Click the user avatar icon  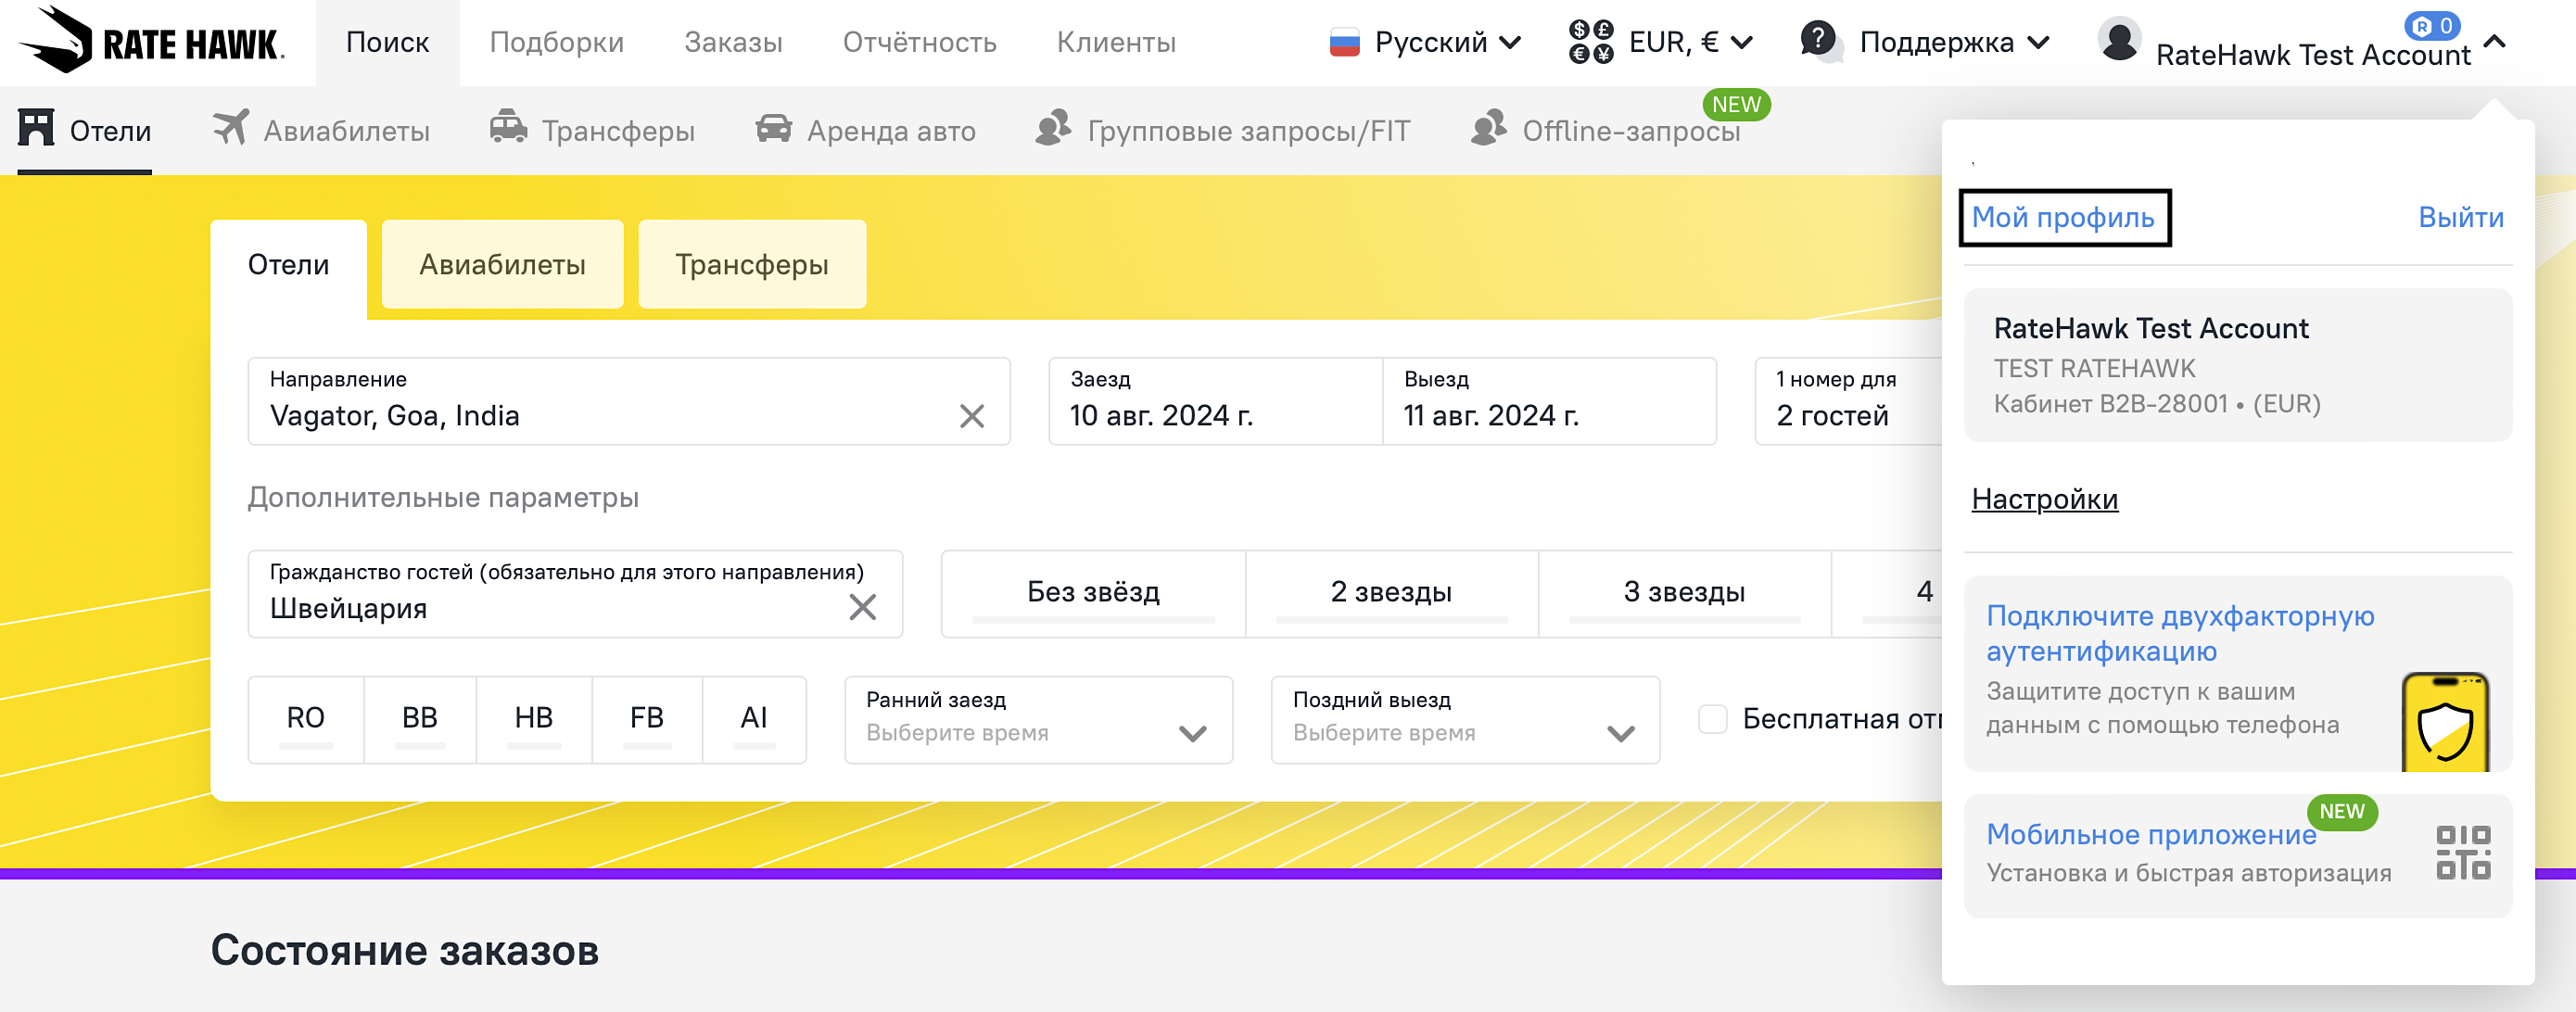pyautogui.click(x=2118, y=41)
